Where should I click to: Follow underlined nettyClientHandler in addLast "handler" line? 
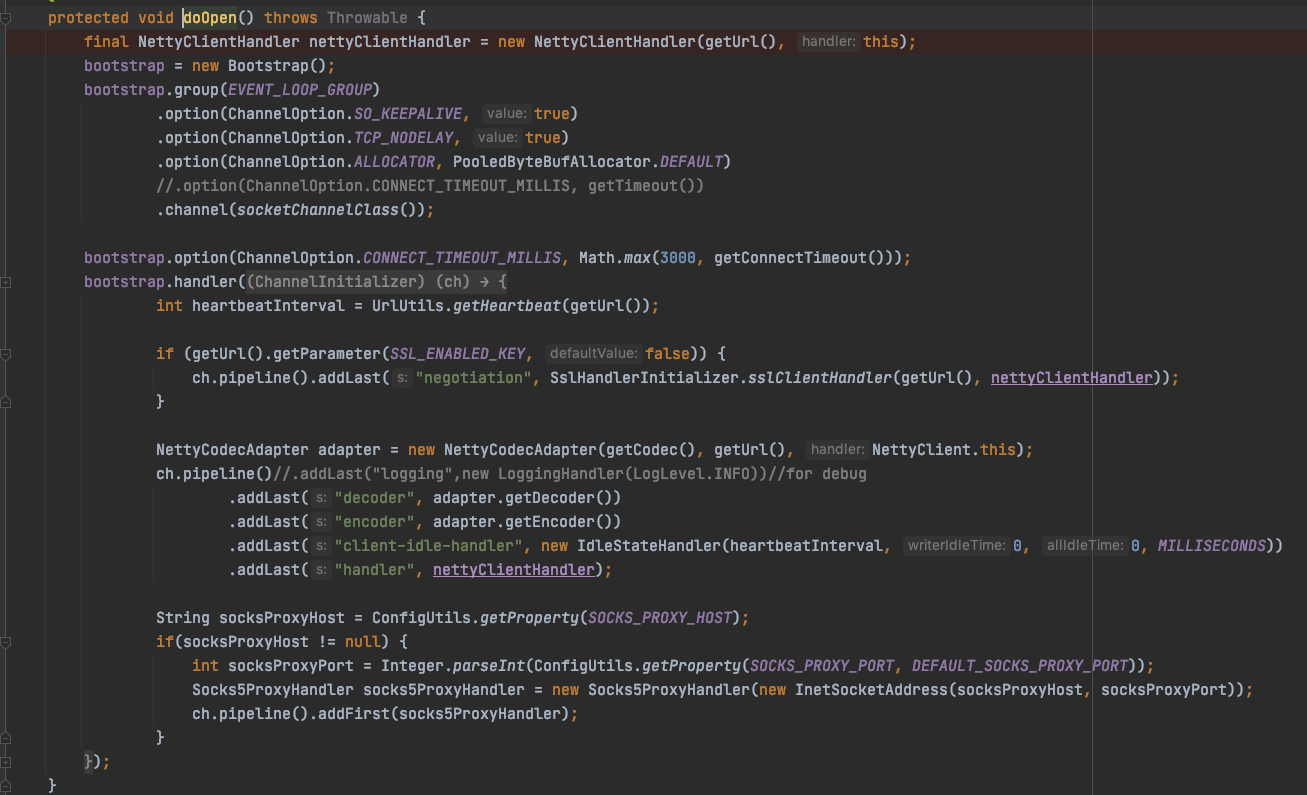pos(514,570)
